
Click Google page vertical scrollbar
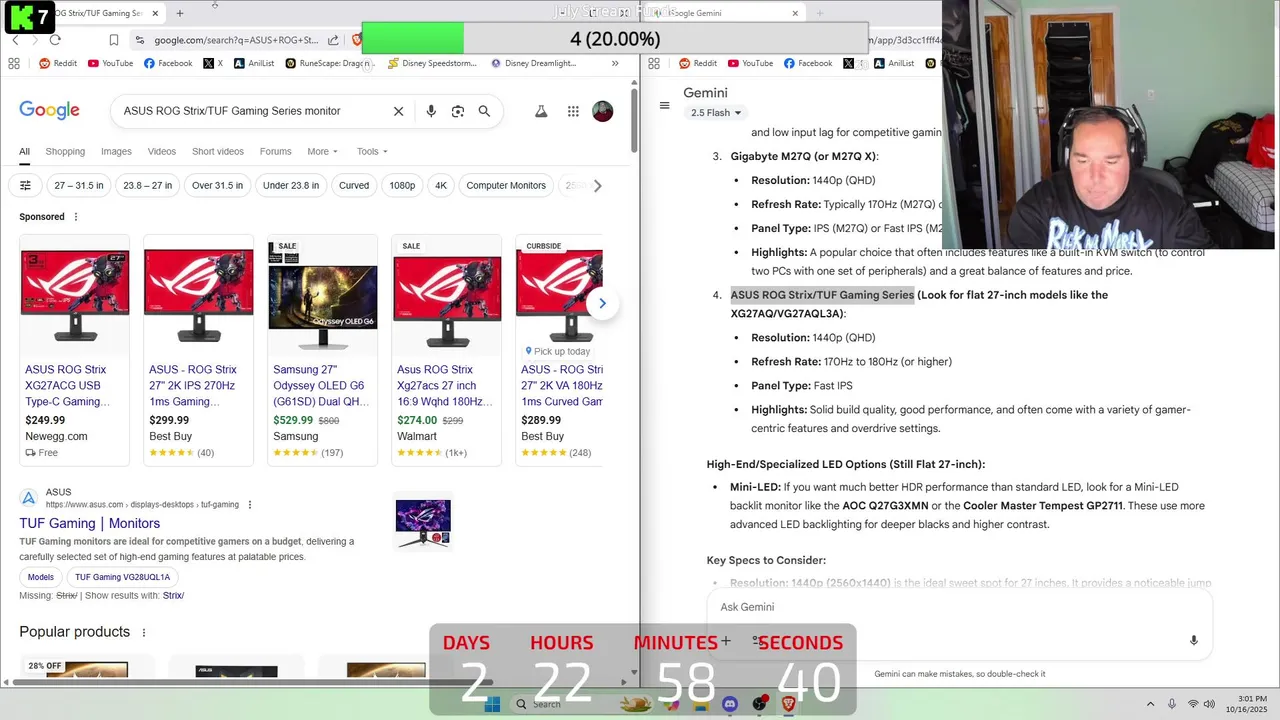634,121
